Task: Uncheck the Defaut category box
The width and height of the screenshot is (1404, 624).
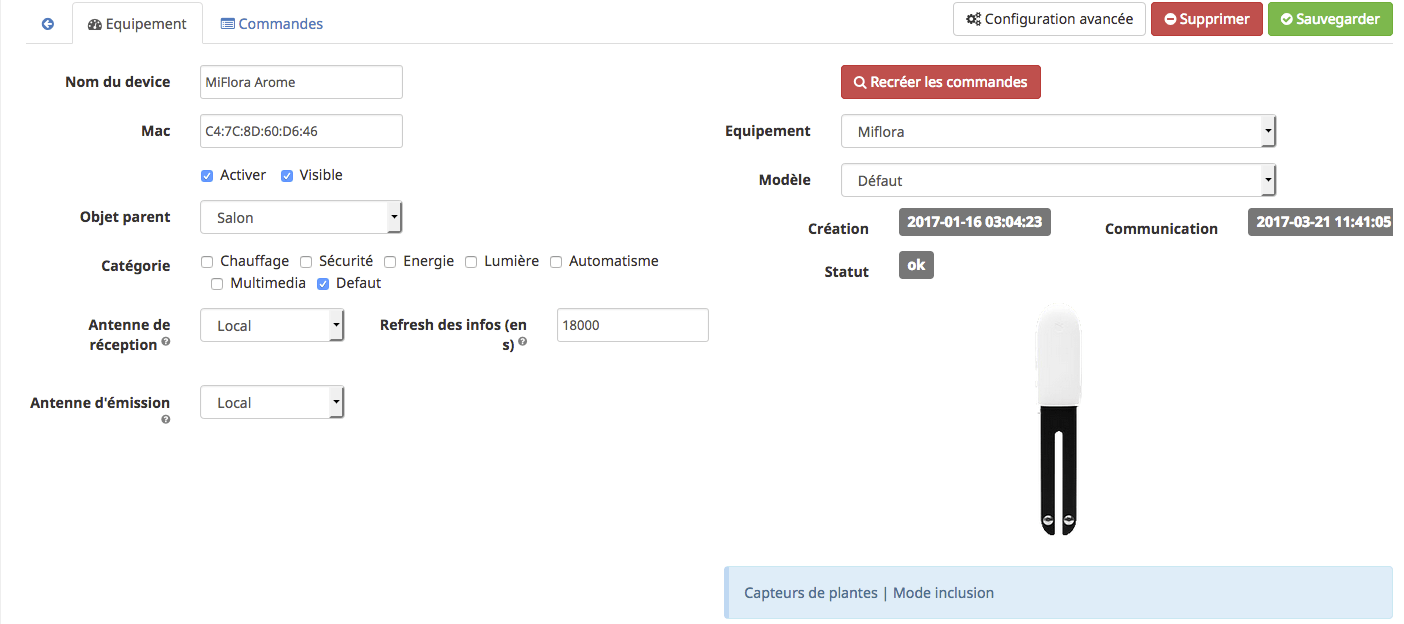Action: pos(323,284)
